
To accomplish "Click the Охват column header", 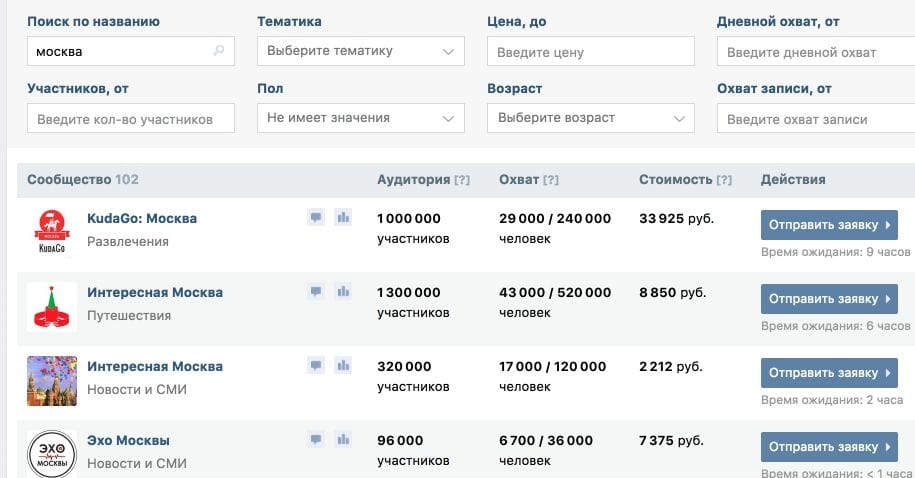I will click(519, 180).
